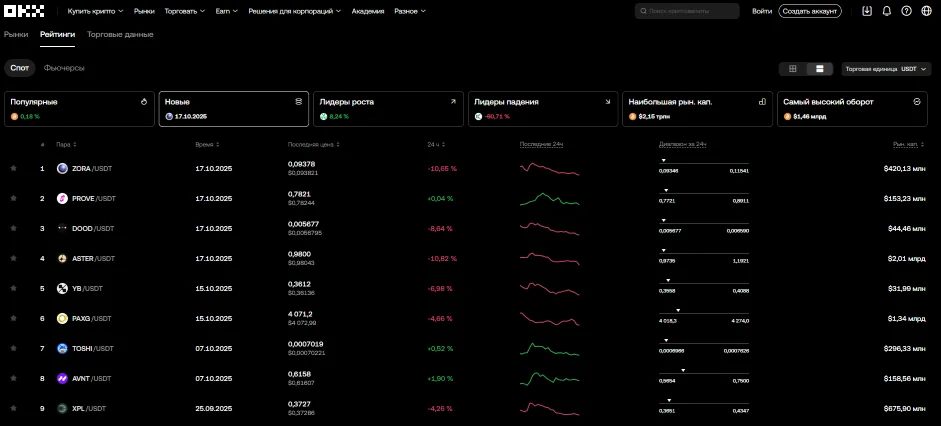The image size is (941, 426).
Task: Open the download app icon
Action: pos(867,11)
